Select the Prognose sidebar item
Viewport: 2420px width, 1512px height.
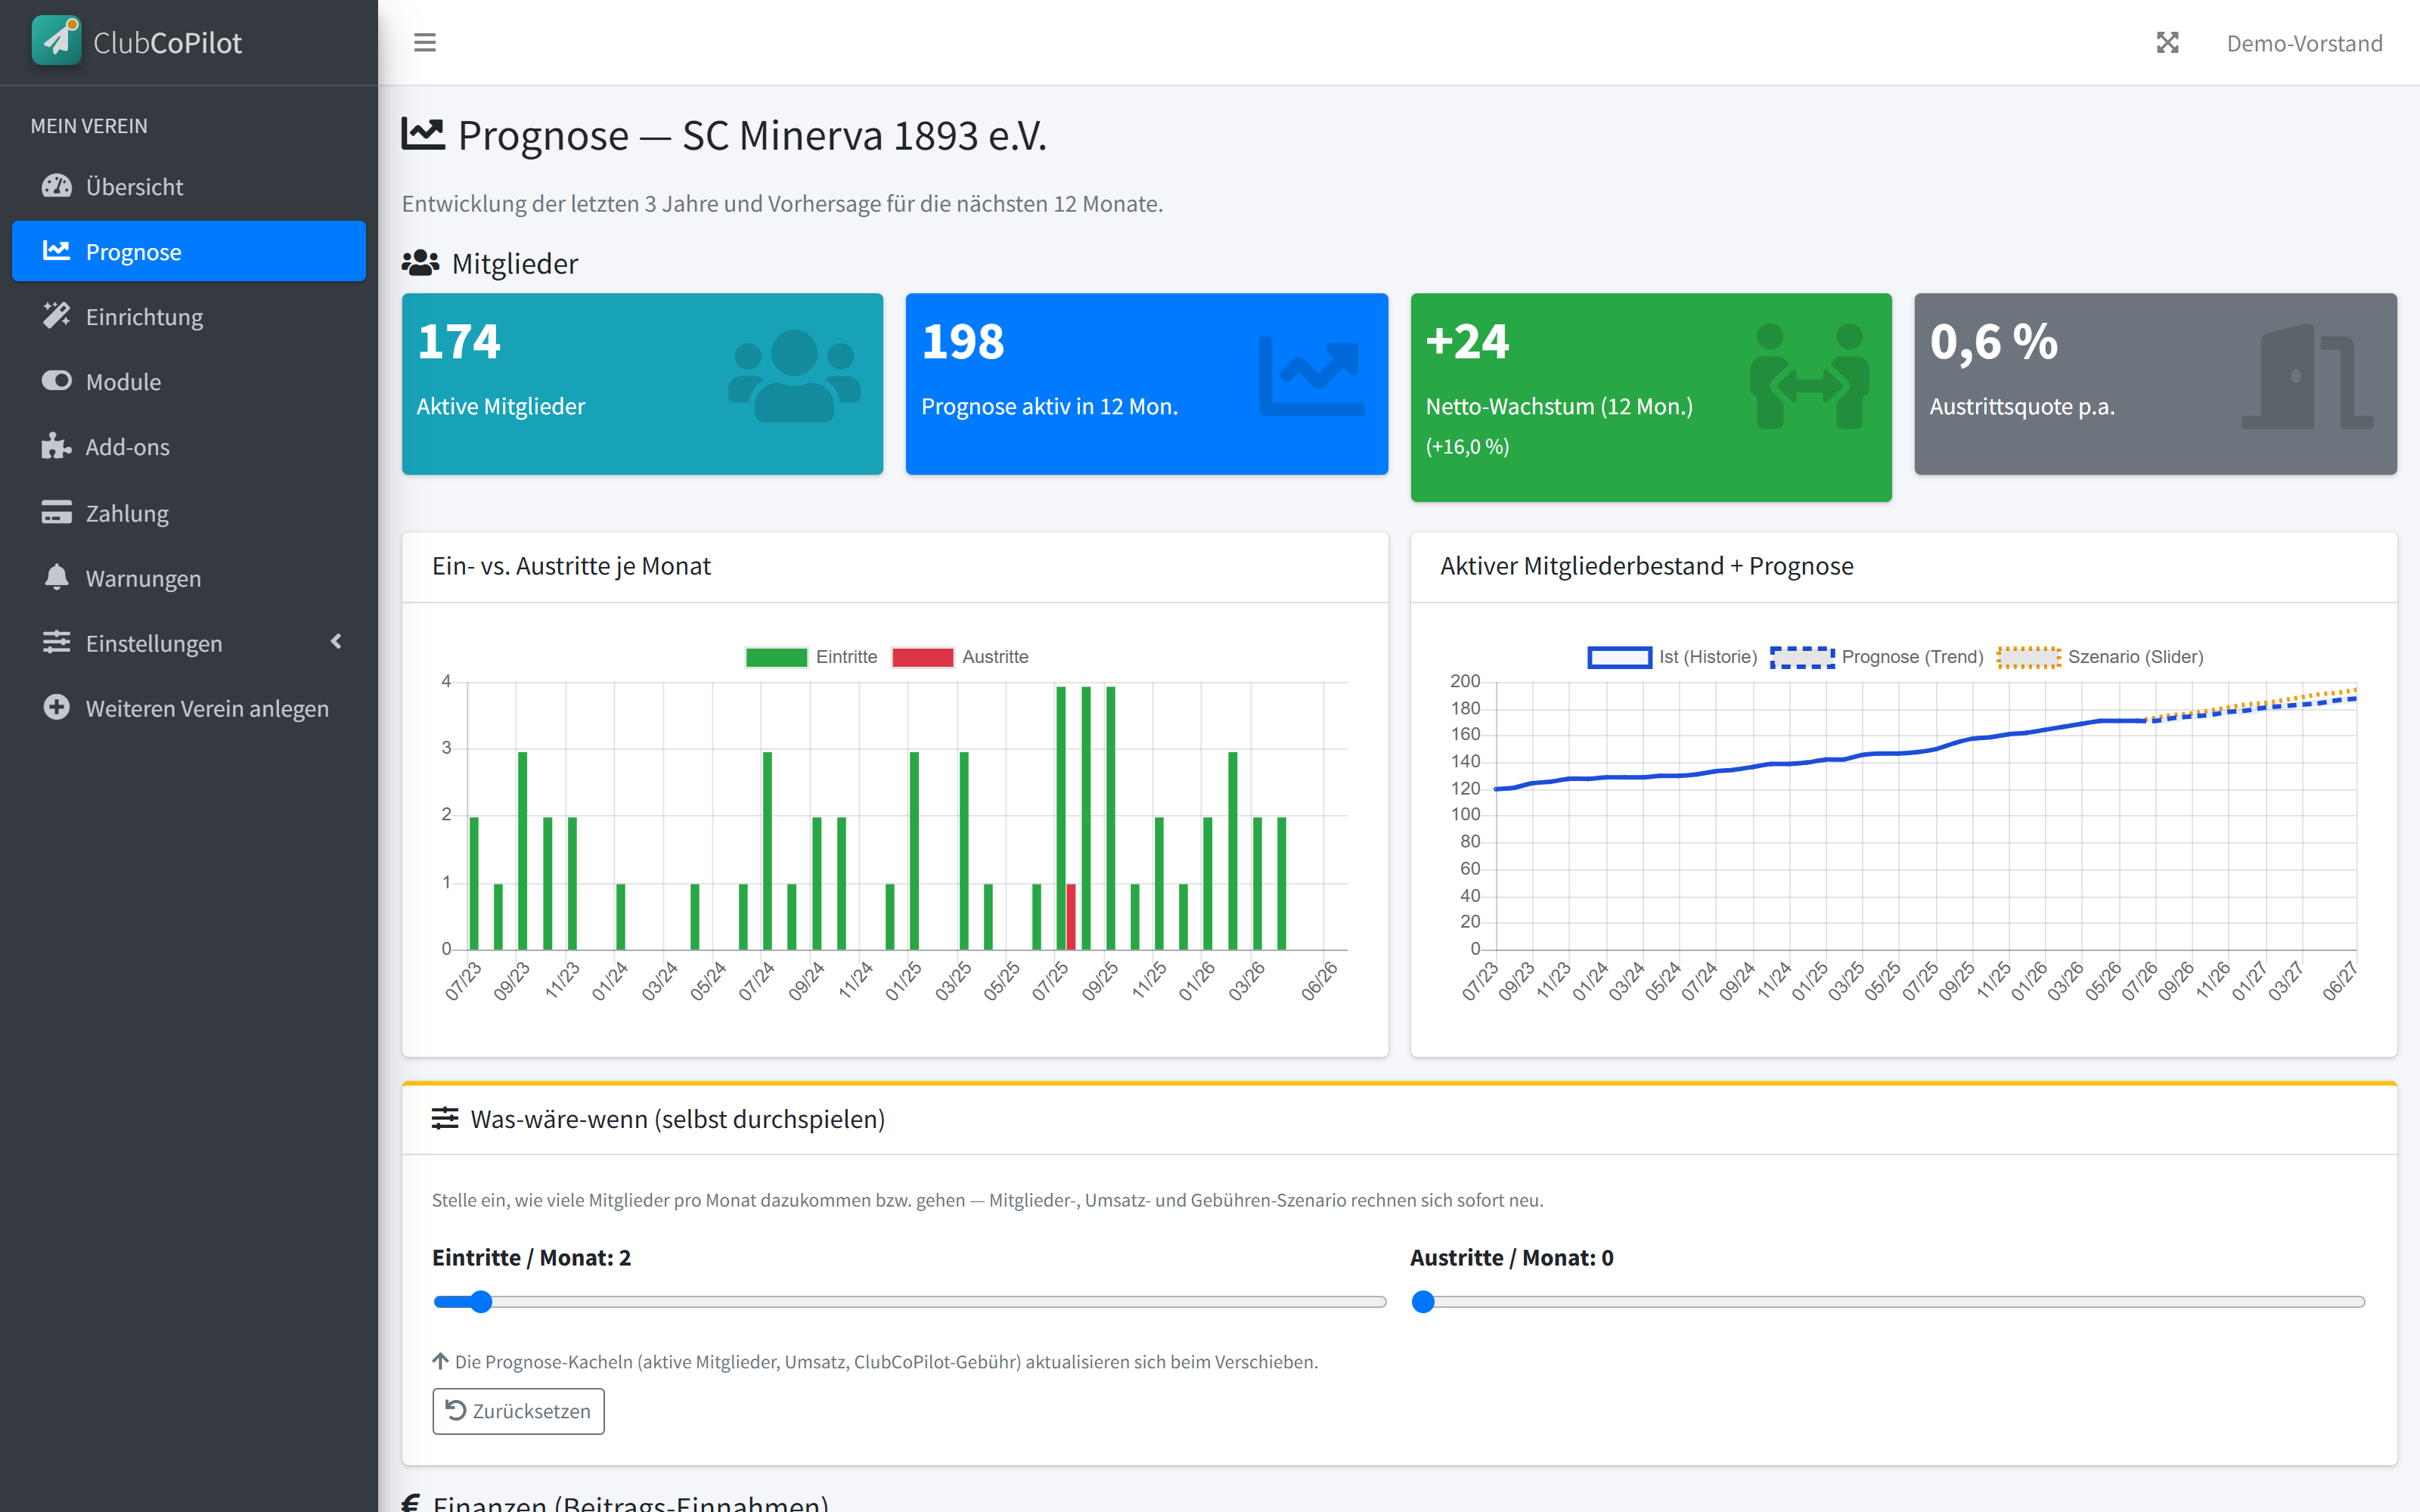189,251
